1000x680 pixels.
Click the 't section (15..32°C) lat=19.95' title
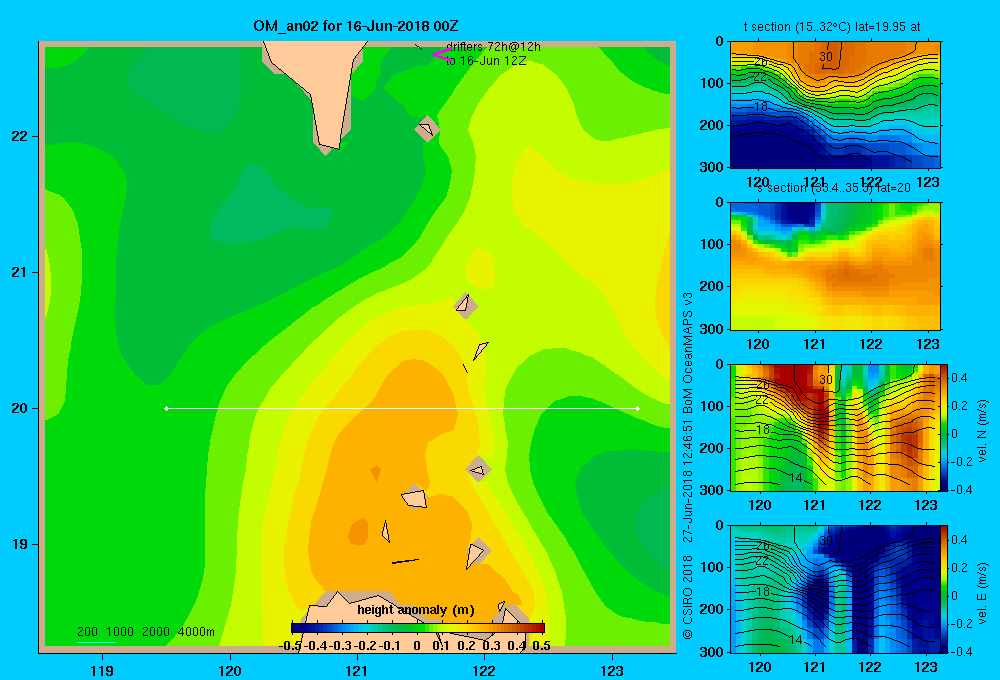point(832,27)
